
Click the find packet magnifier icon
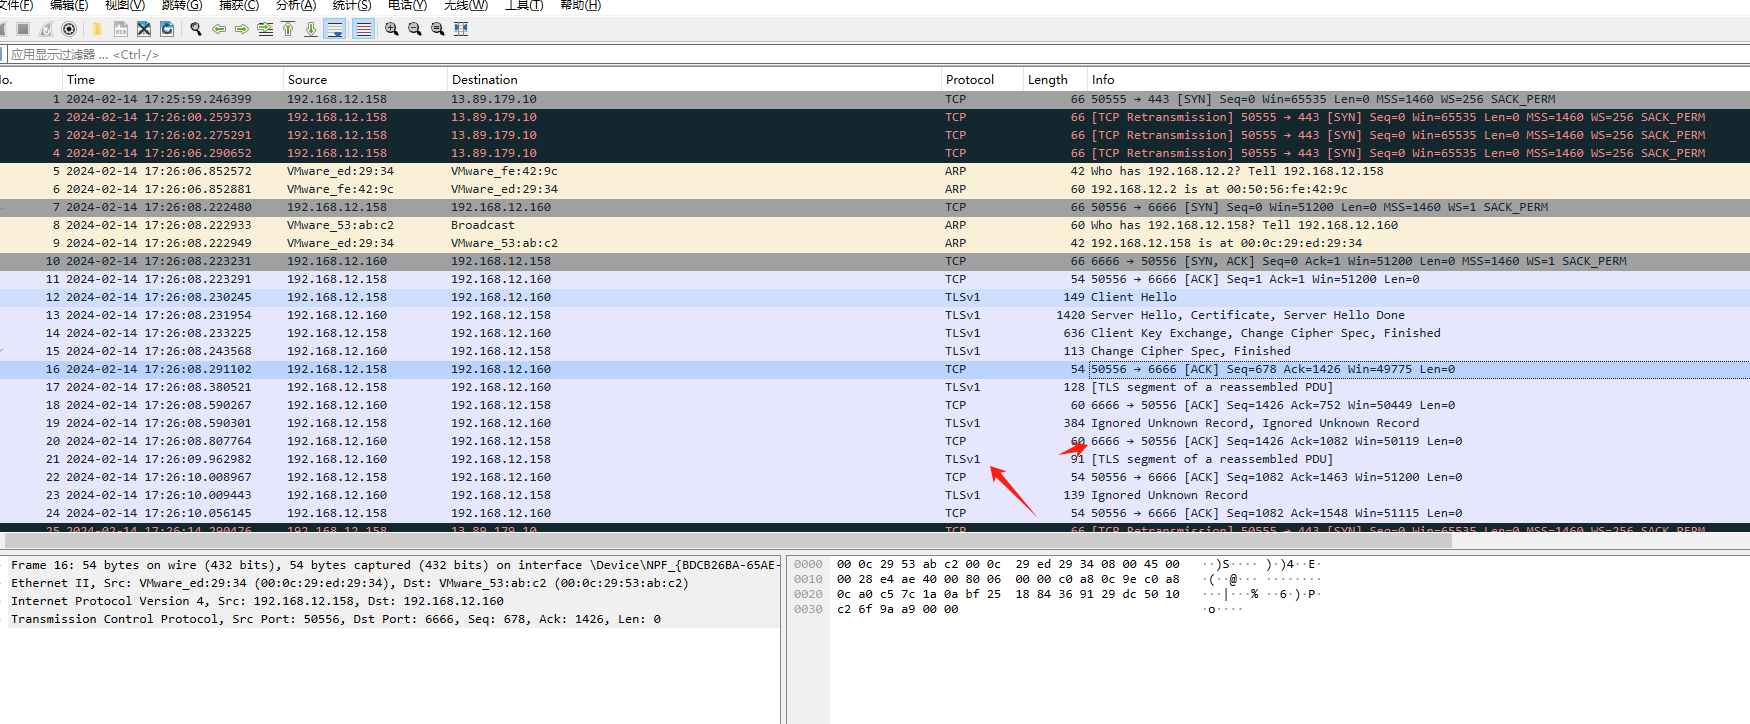(196, 29)
